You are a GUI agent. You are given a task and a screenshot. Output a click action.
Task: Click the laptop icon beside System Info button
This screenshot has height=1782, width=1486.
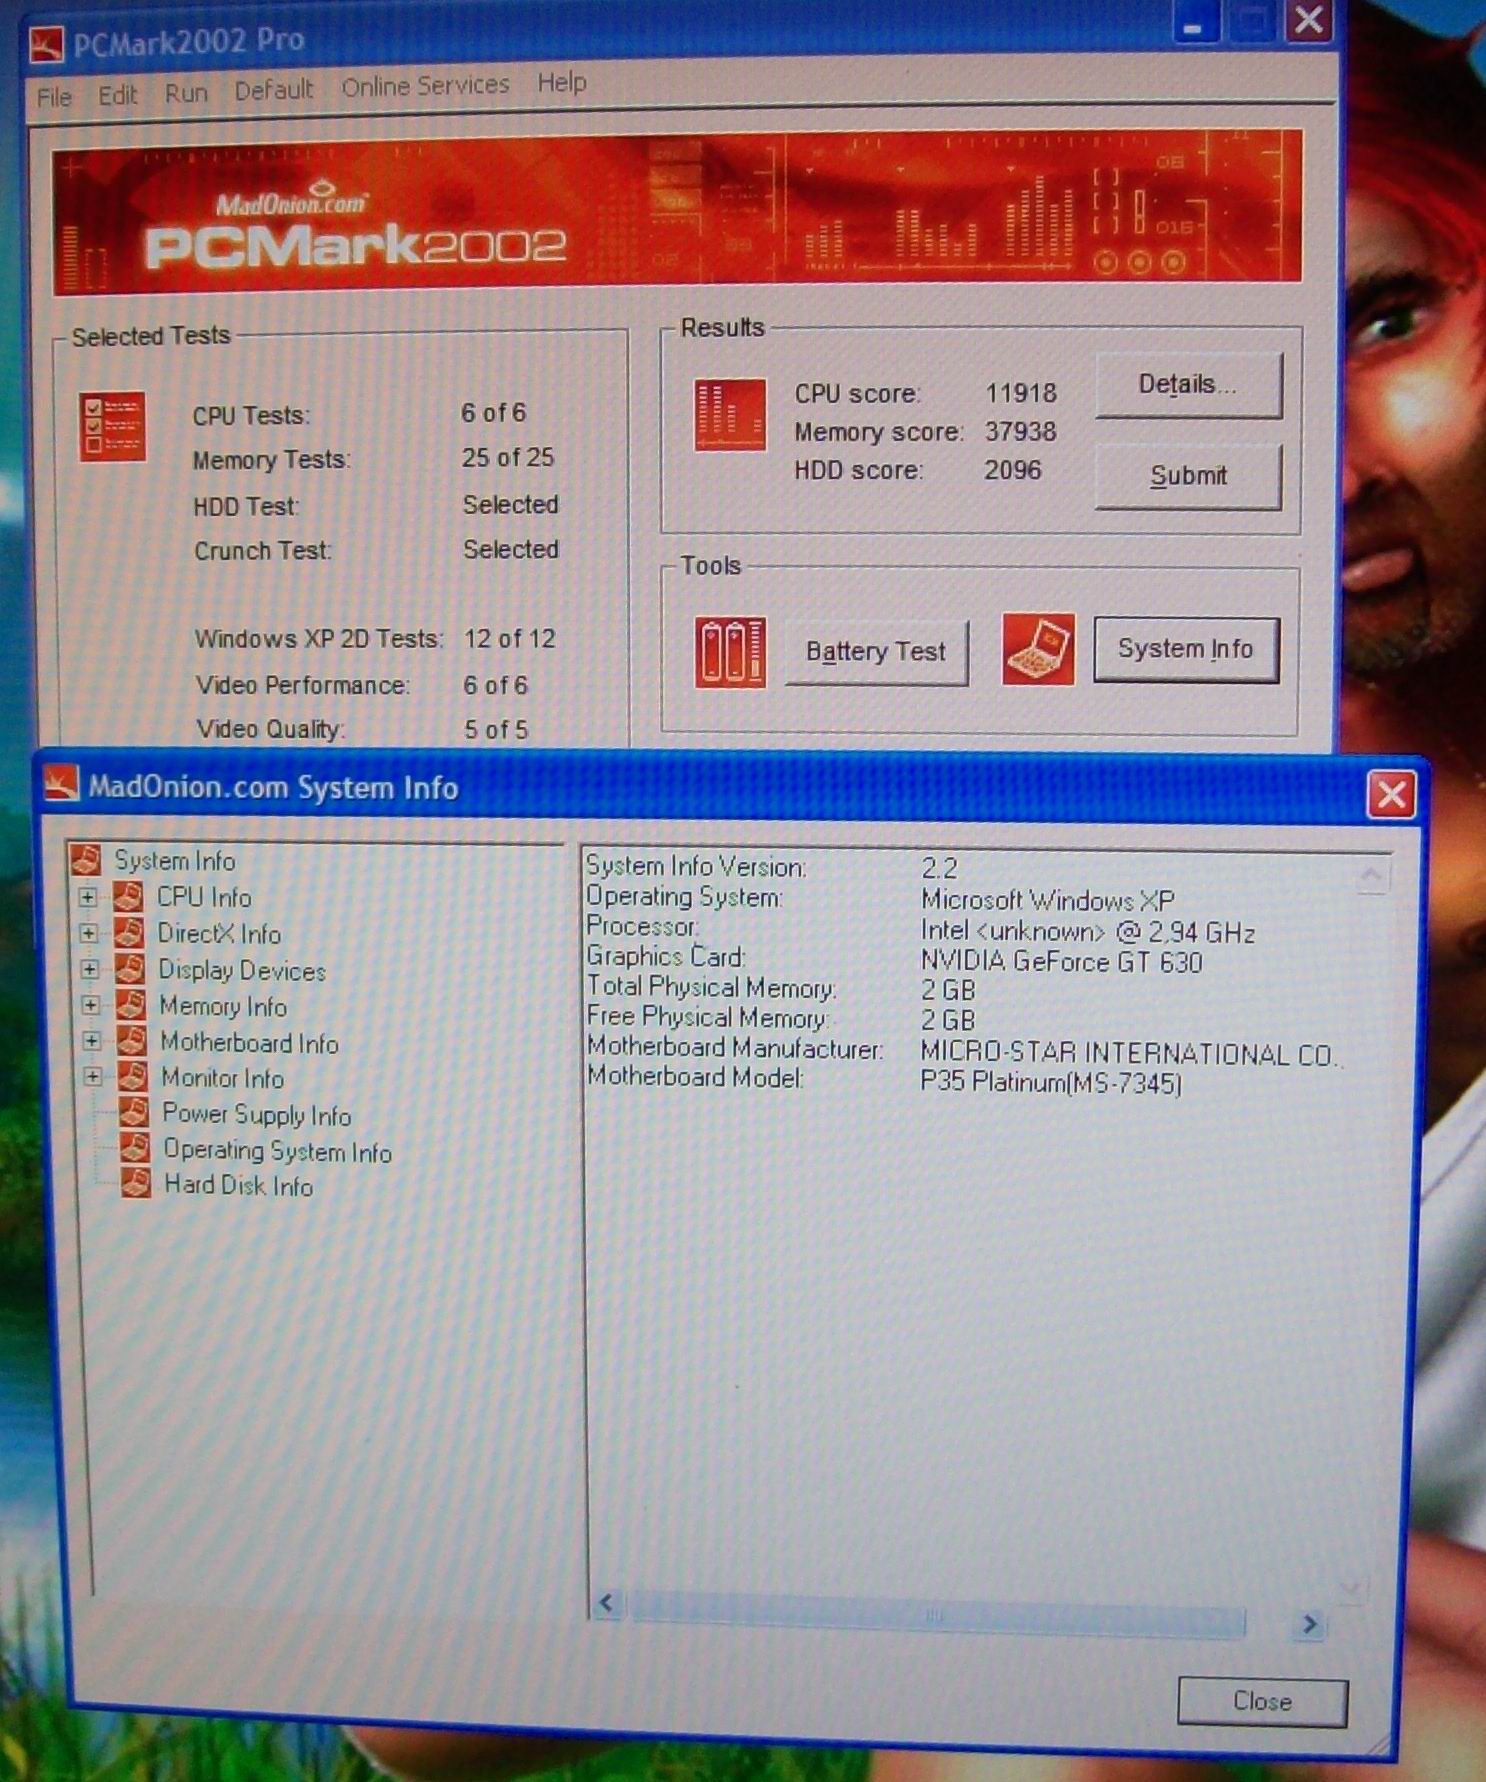click(1038, 649)
